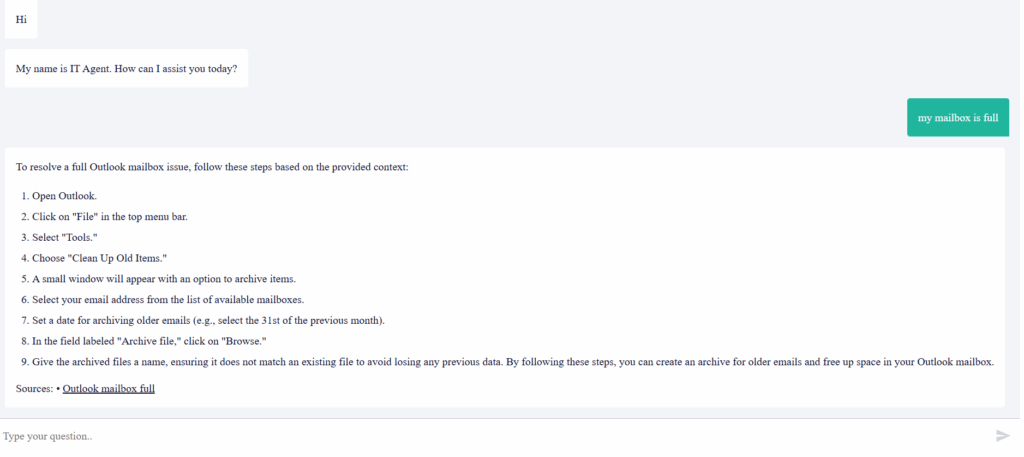Click step 4 "Clean Up Old Items" text
Image resolution: width=1024 pixels, height=457 pixels.
coord(99,258)
